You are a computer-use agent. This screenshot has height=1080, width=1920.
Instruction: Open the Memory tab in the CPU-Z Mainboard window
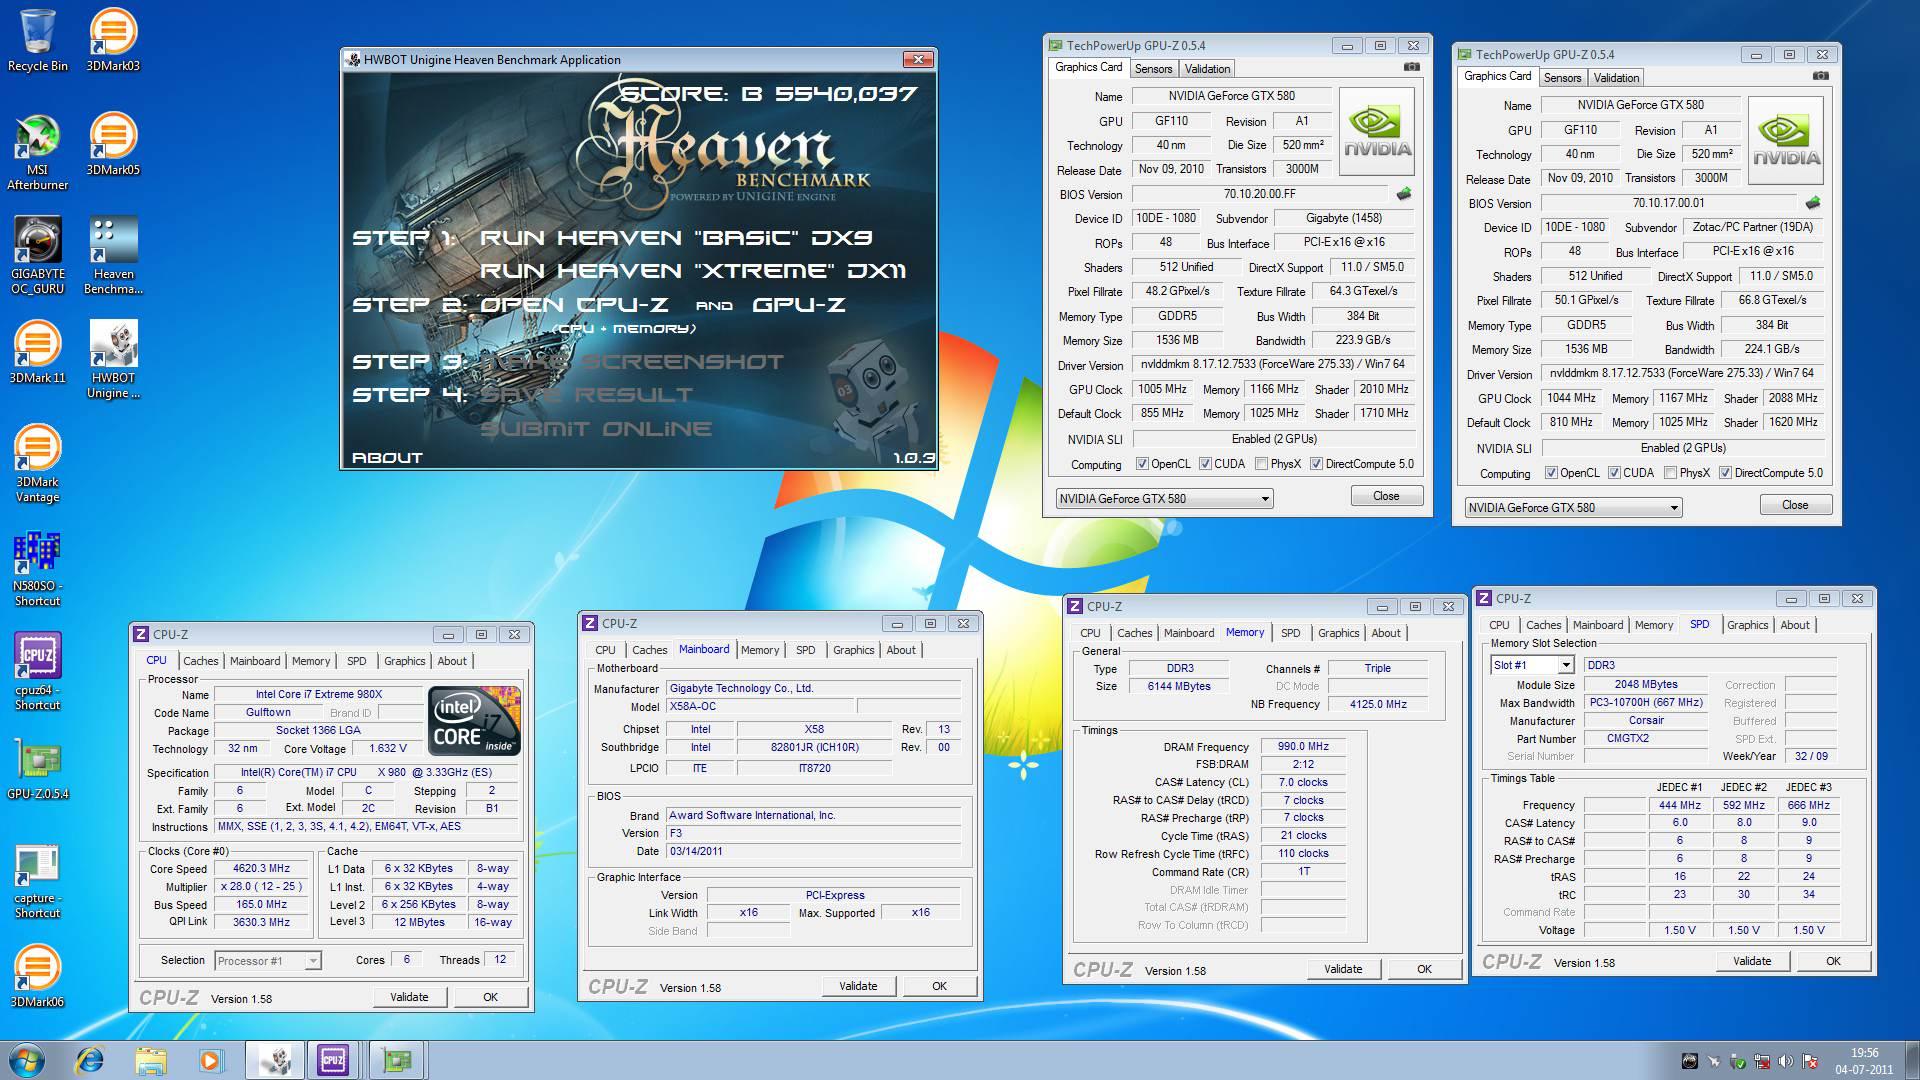(760, 650)
